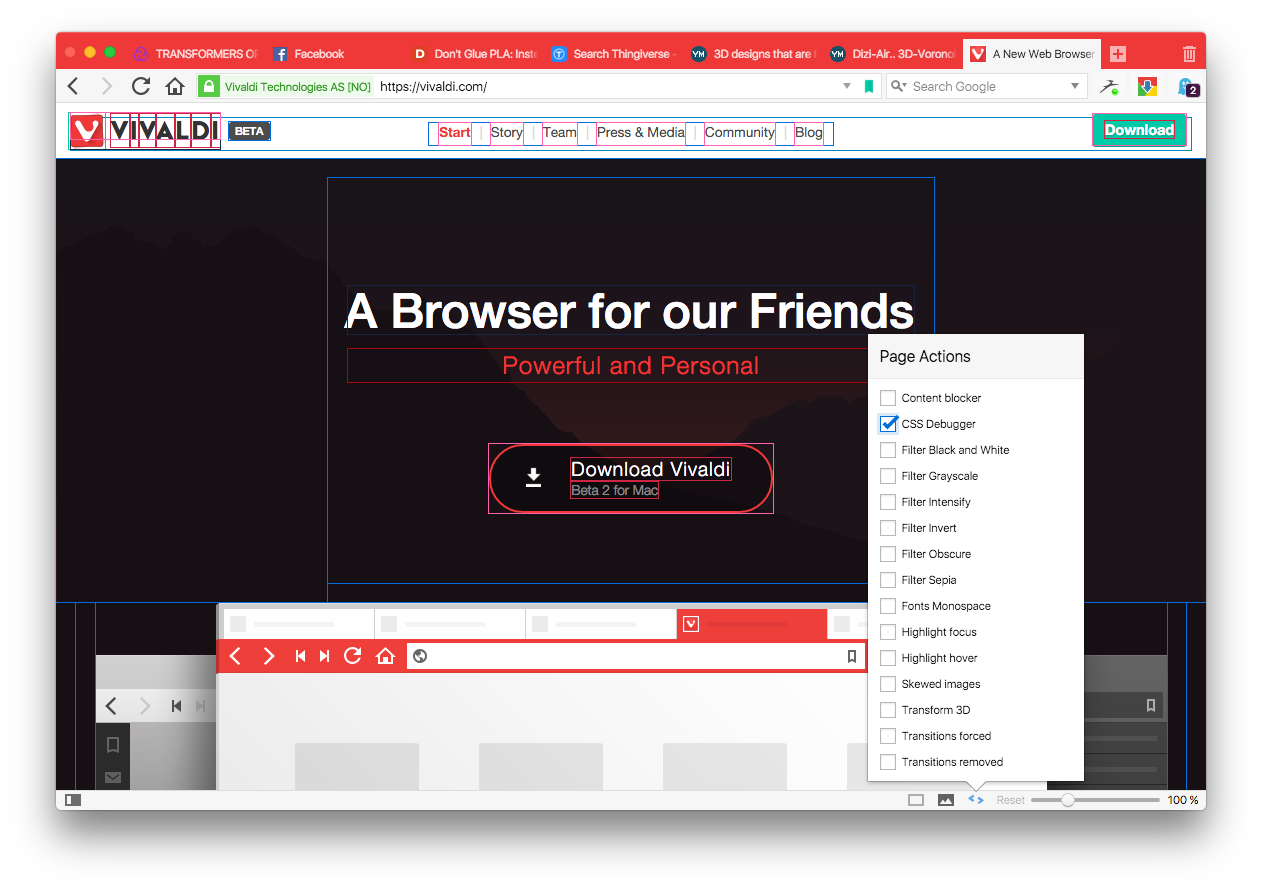Open the search engine selector dropdown
Viewport: 1262px width, 890px height.
(898, 87)
